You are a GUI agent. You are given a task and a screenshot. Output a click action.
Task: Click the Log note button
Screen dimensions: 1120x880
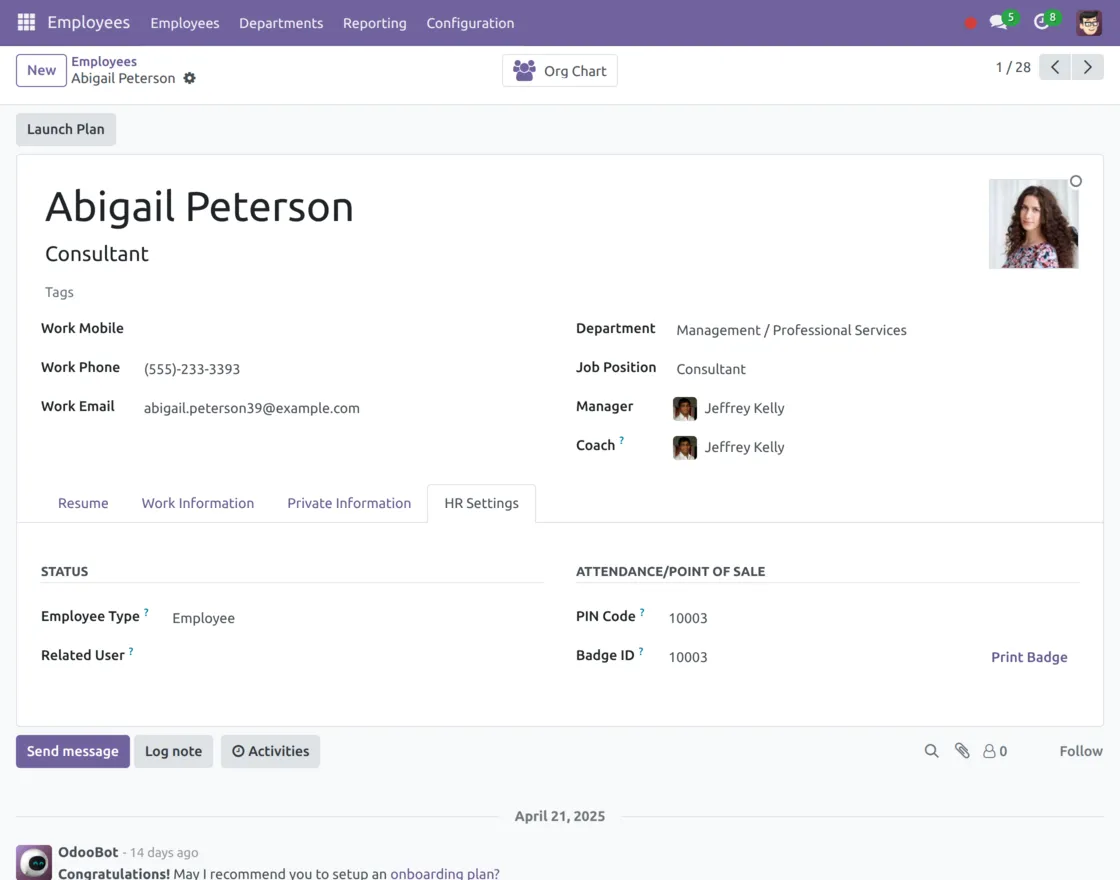[174, 751]
